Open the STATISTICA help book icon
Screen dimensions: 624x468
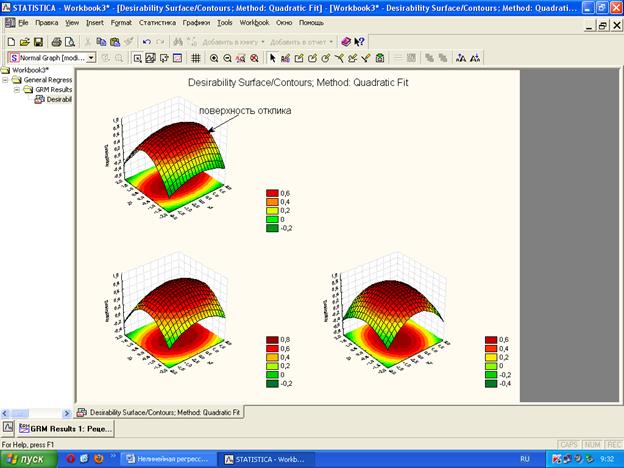(x=345, y=41)
